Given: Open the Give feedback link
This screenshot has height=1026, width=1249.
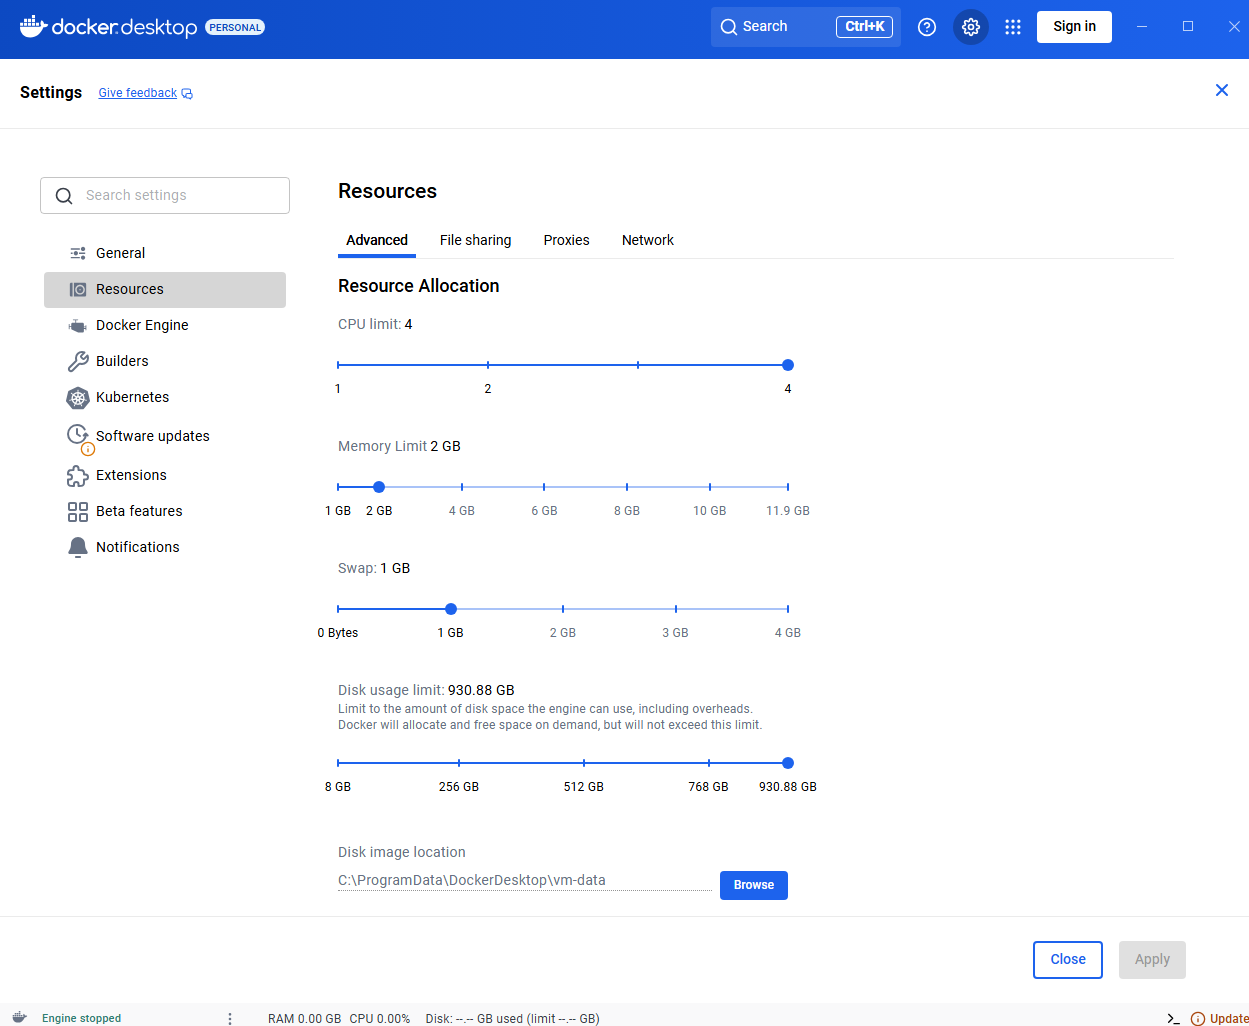Looking at the screenshot, I should (138, 93).
